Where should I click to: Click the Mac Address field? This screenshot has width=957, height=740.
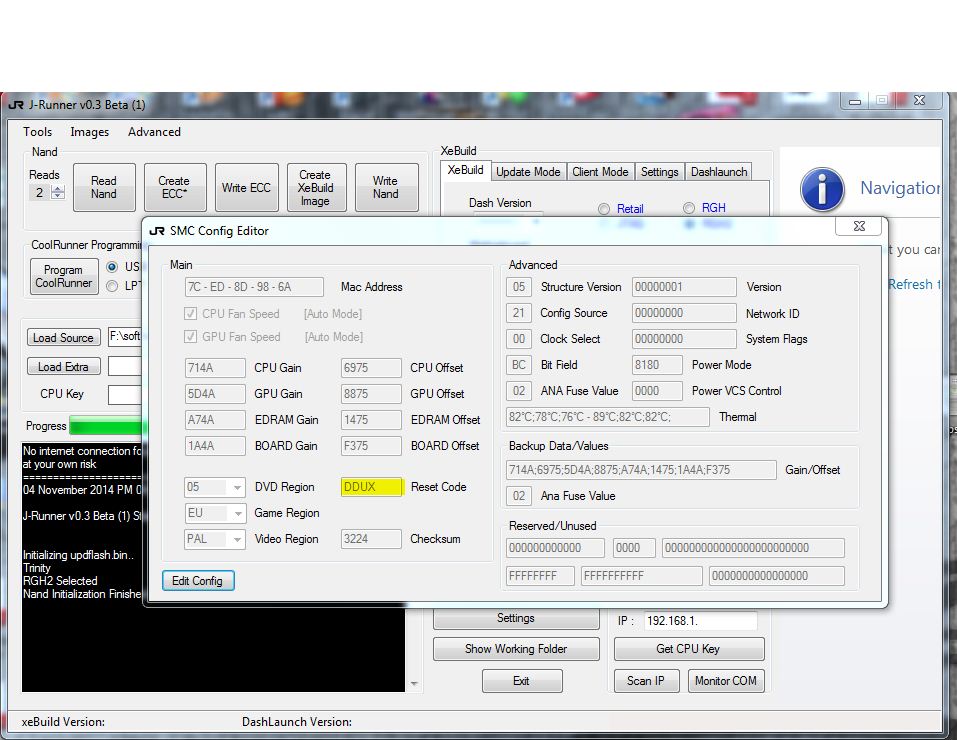coord(254,287)
